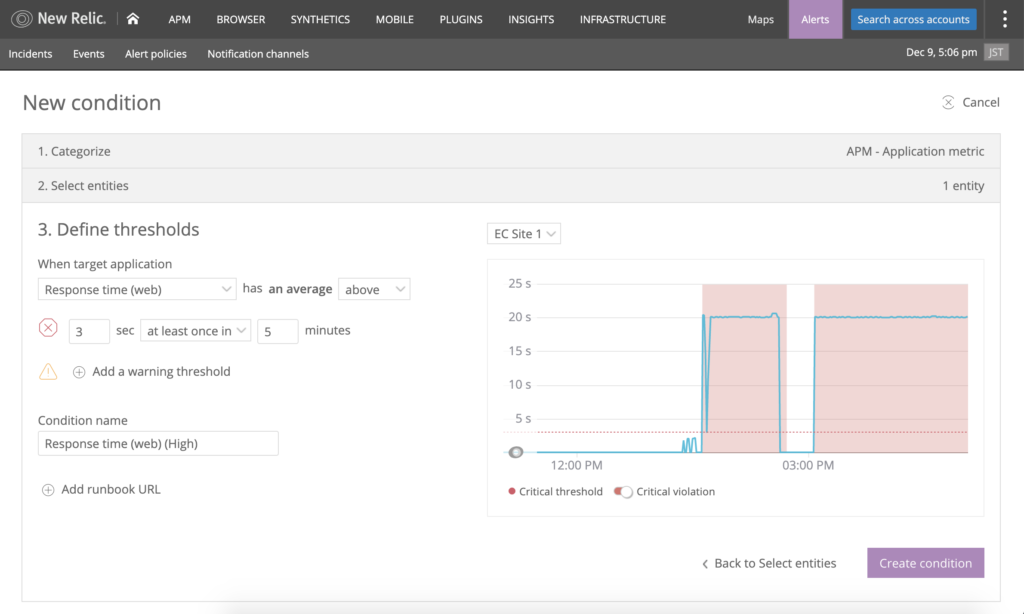Image resolution: width=1024 pixels, height=614 pixels.
Task: Click the 'When target application' label
Action: point(105,264)
